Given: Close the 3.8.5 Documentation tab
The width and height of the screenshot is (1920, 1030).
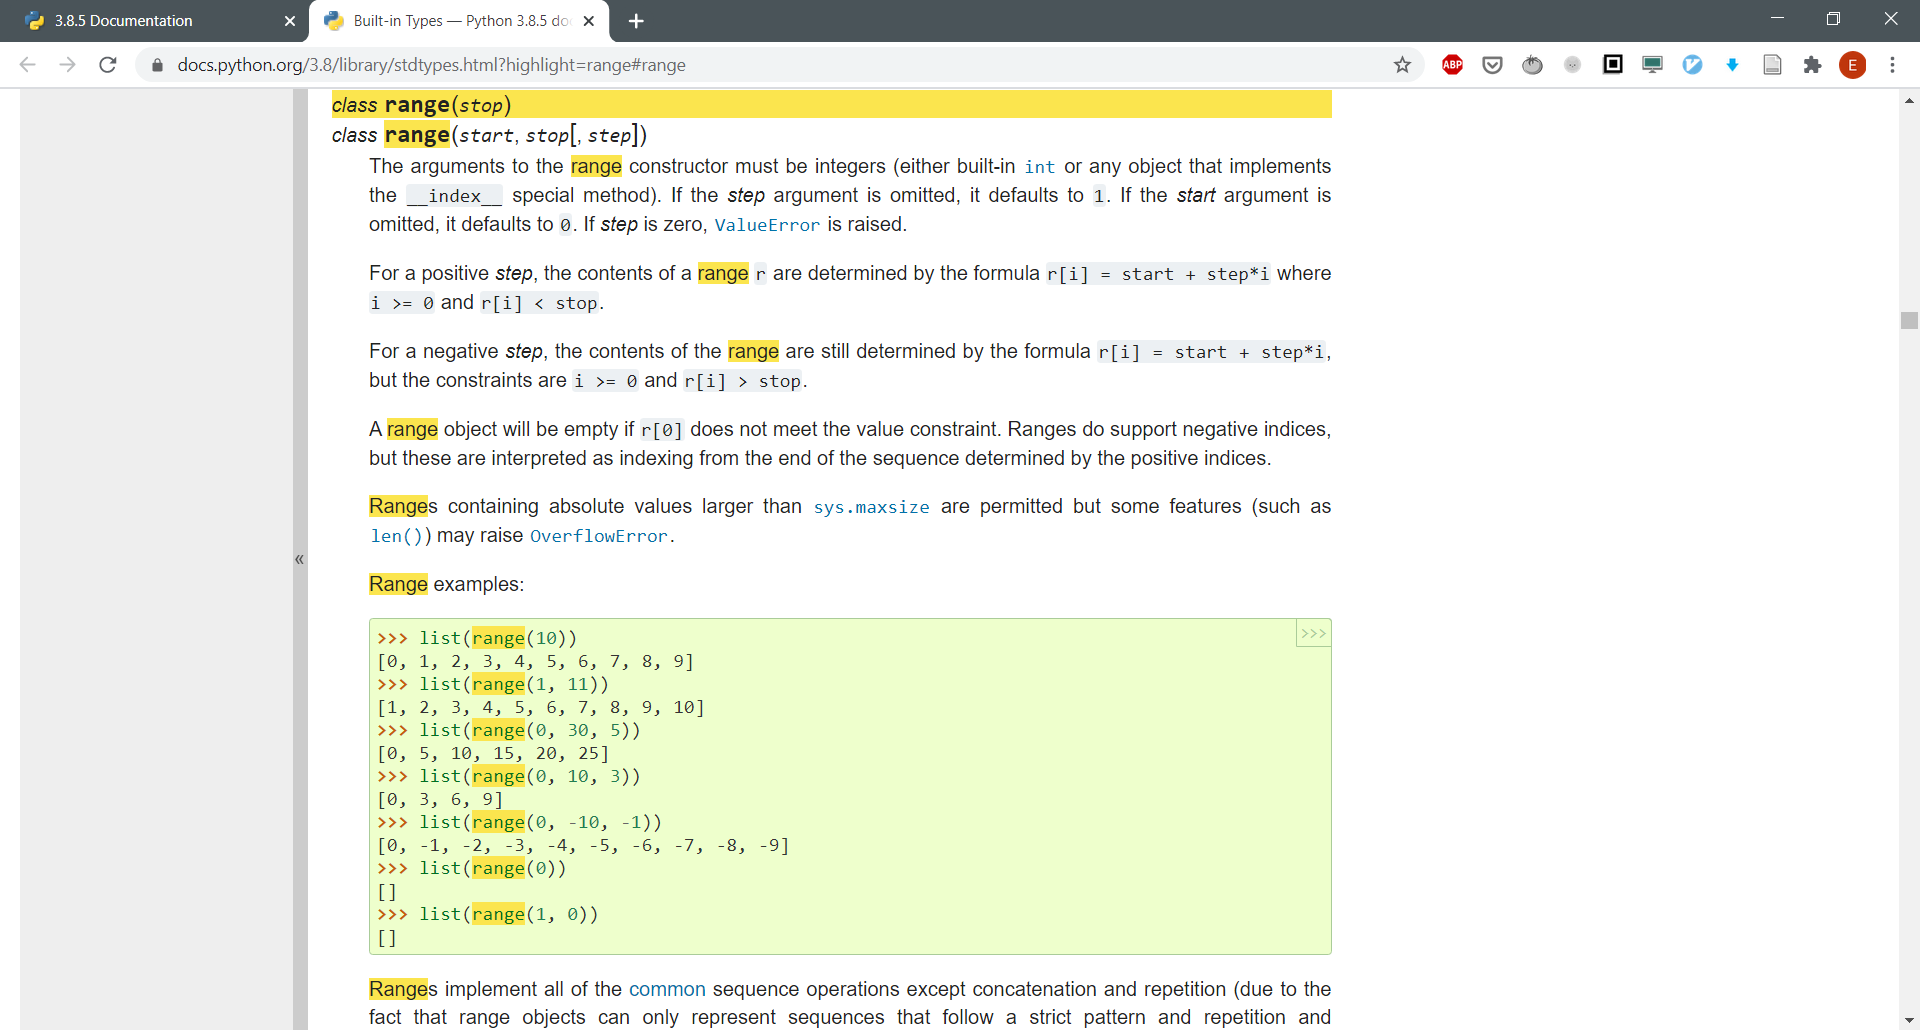Looking at the screenshot, I should pyautogui.click(x=290, y=21).
